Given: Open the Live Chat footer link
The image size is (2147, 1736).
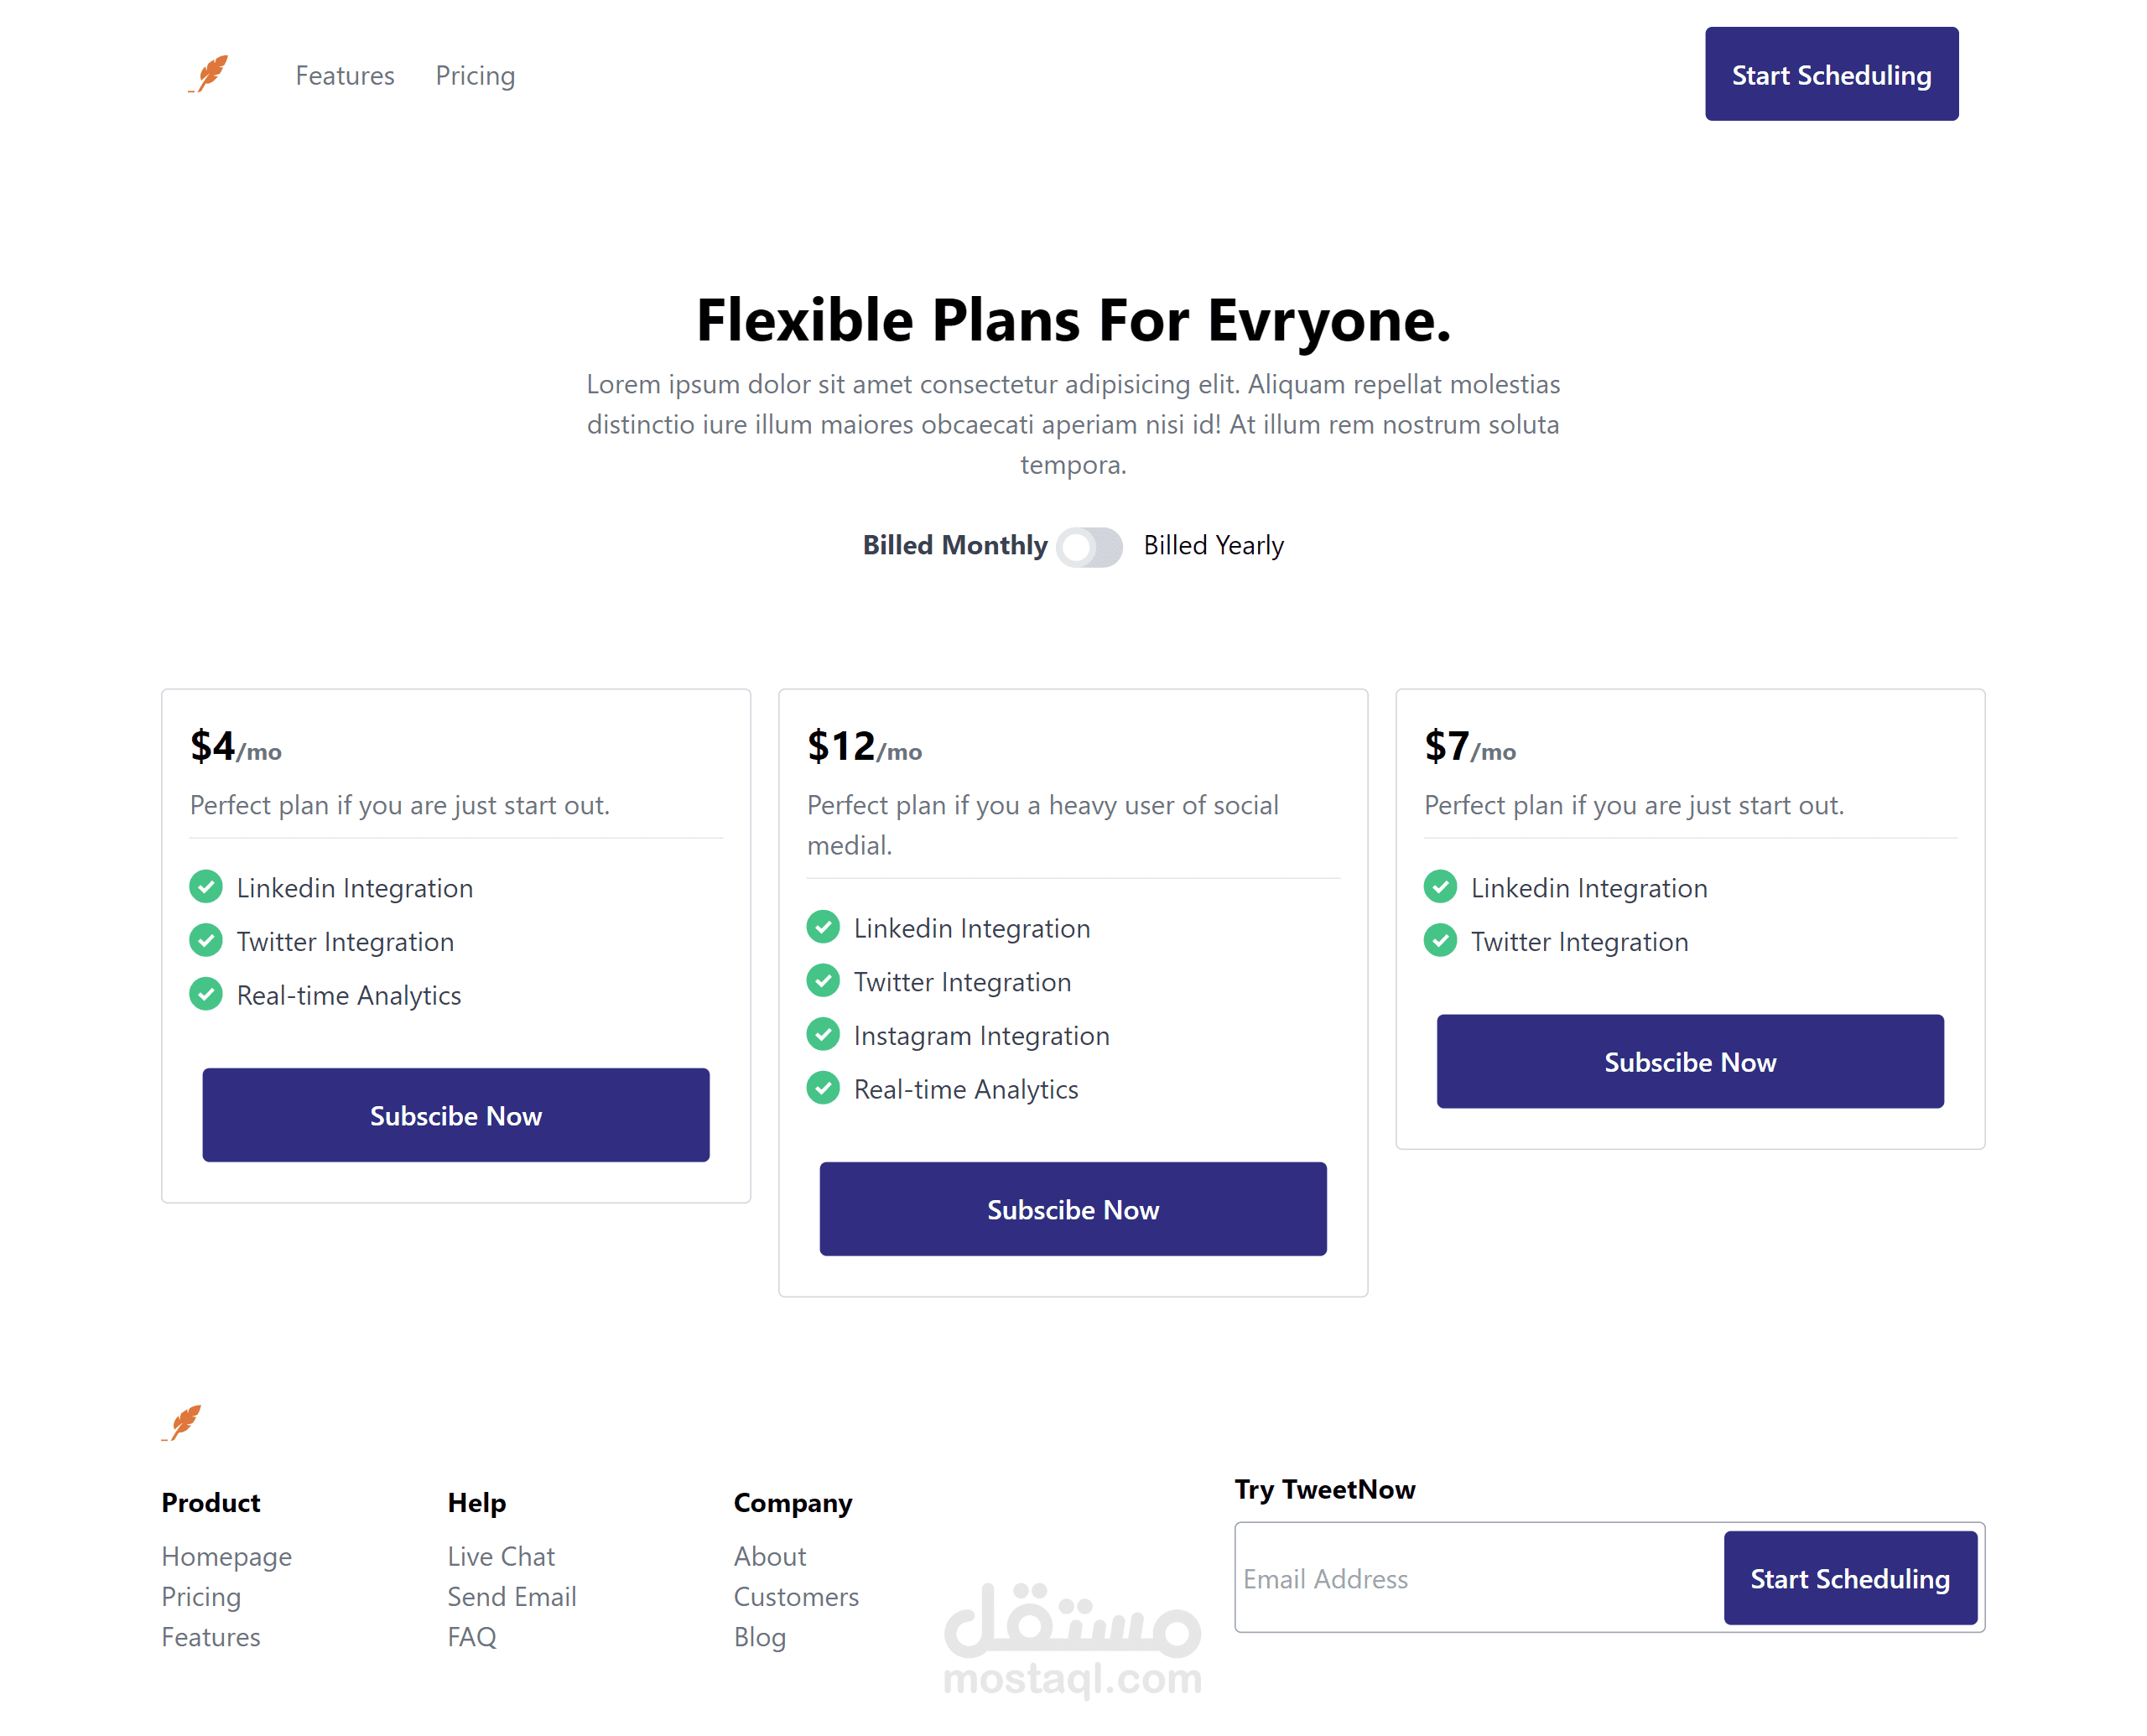Looking at the screenshot, I should click(x=501, y=1556).
